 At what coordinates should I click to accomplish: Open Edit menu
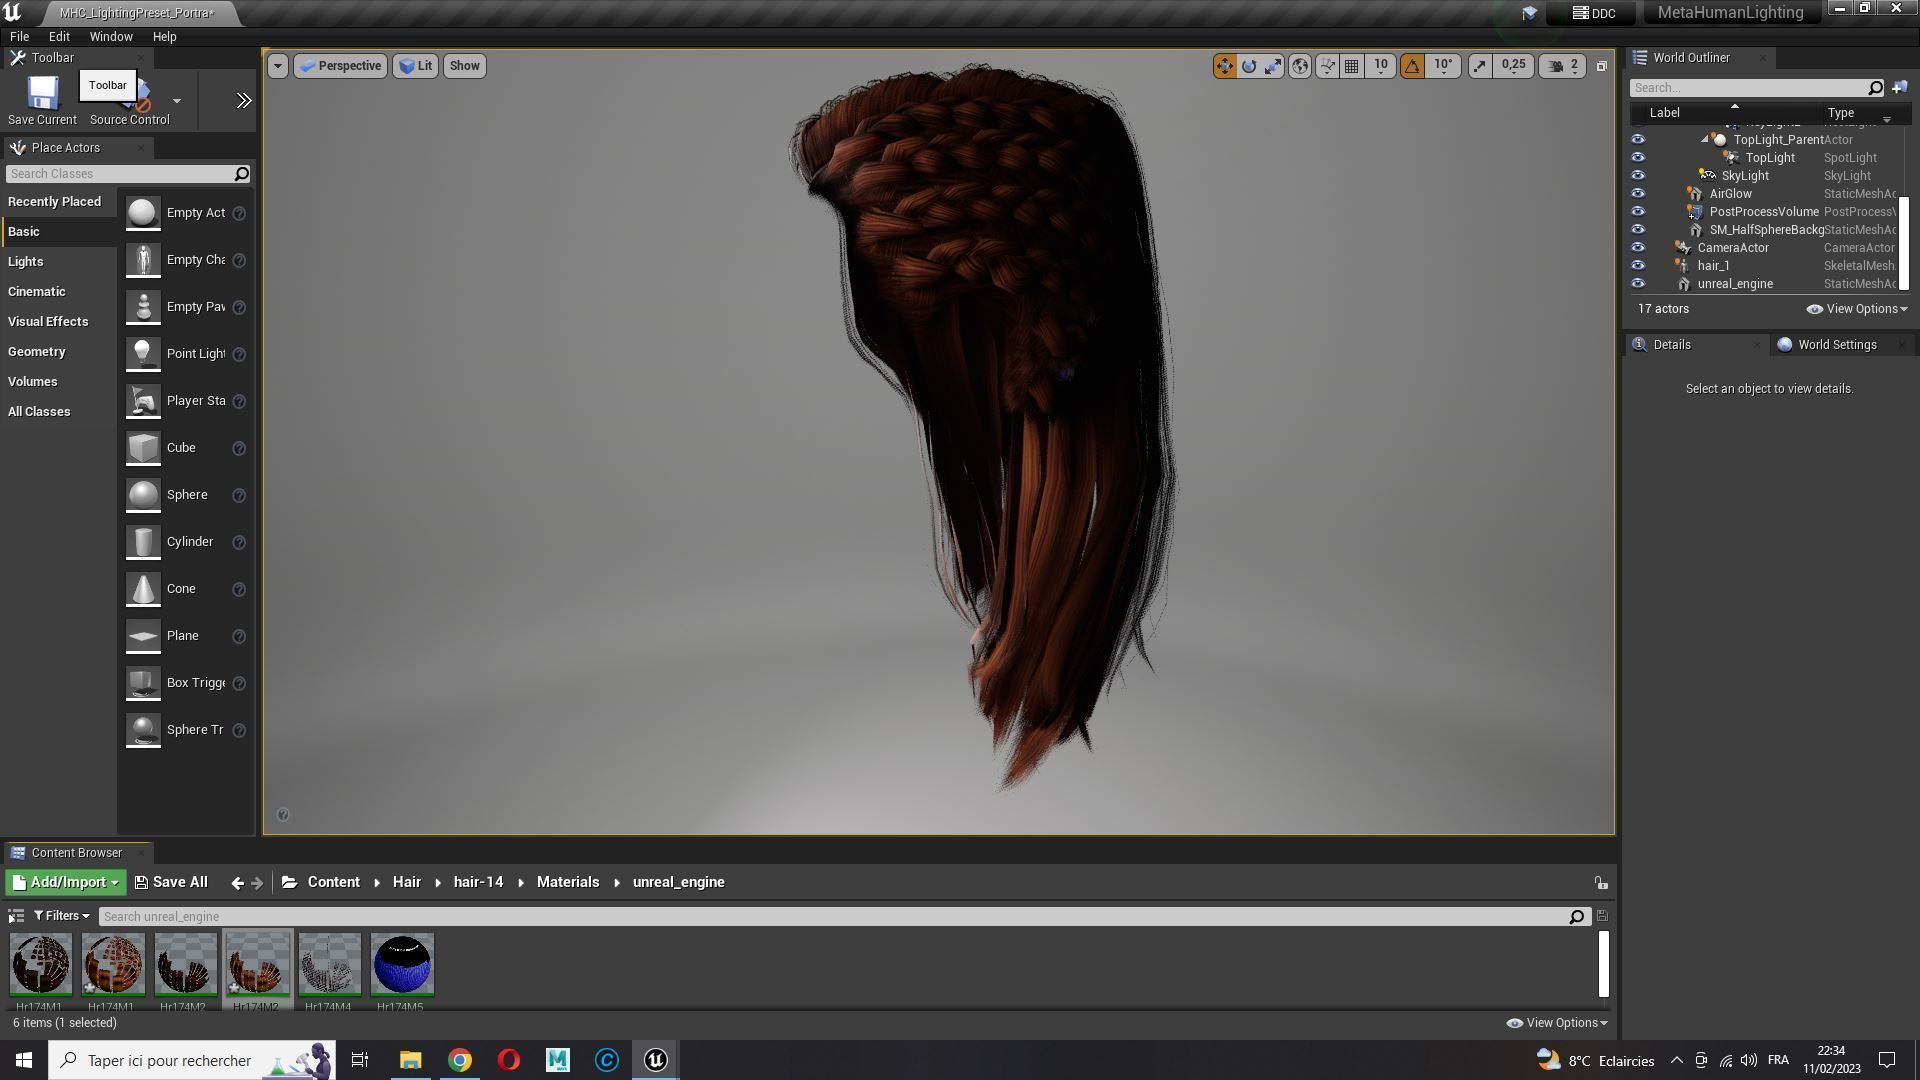coord(59,37)
